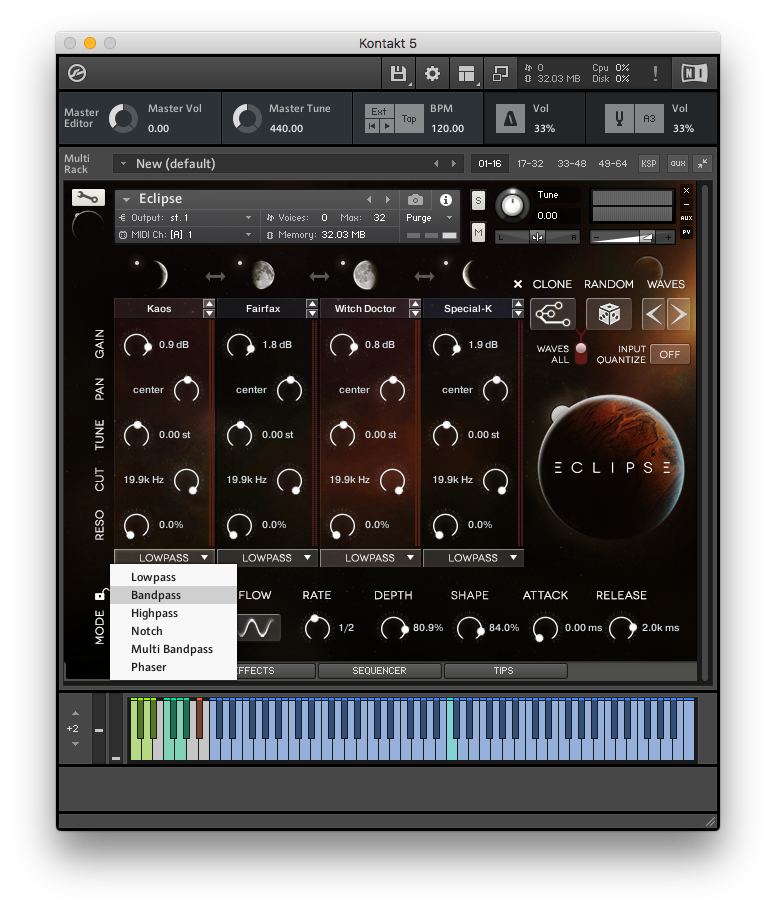Image resolution: width=776 pixels, height=911 pixels.
Task: Click the Native Instruments NI logo
Action: pos(694,73)
